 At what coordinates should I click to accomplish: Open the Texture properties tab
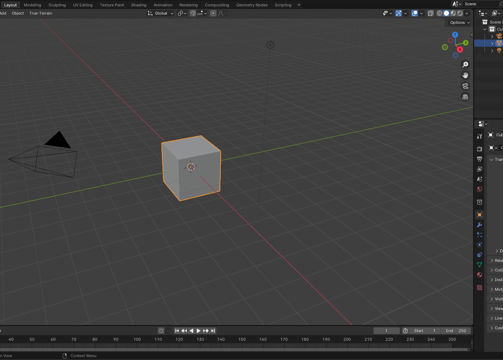tap(479, 287)
